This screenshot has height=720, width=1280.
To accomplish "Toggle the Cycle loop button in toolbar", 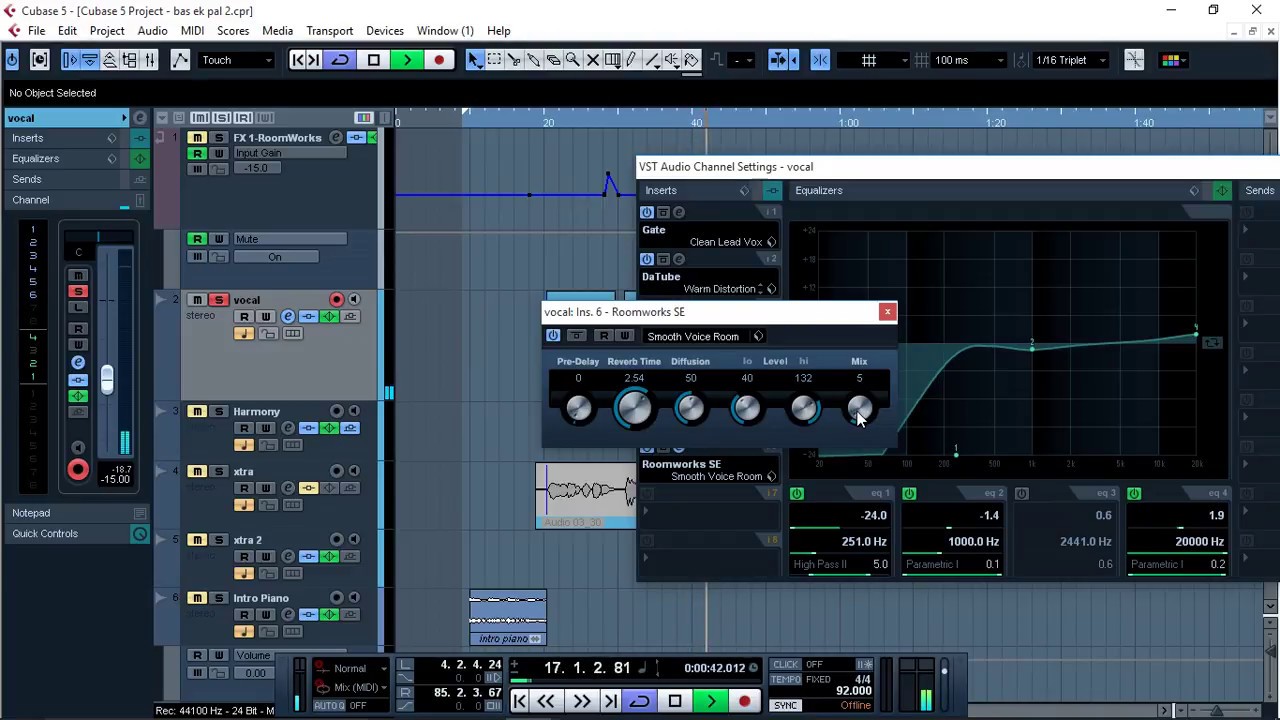I will [340, 60].
